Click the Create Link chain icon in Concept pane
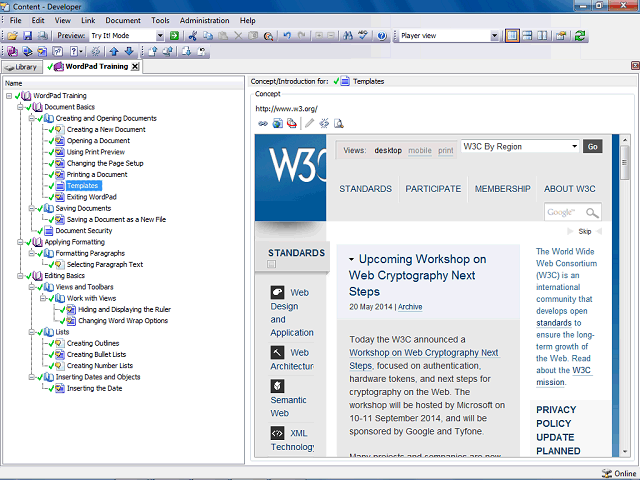 (x=263, y=123)
